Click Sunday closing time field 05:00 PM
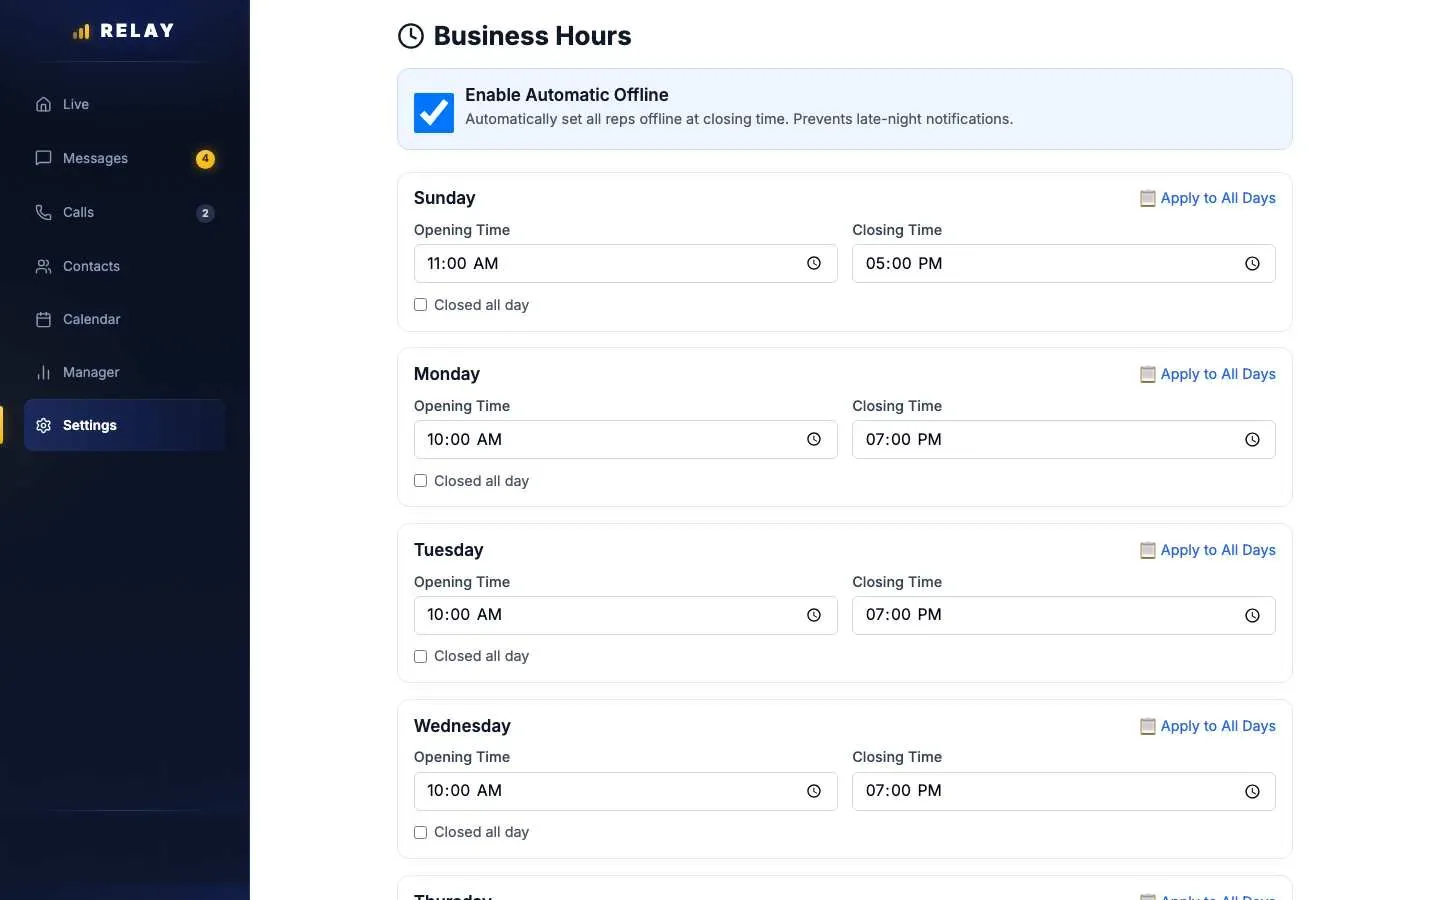1440x900 pixels. (1063, 263)
